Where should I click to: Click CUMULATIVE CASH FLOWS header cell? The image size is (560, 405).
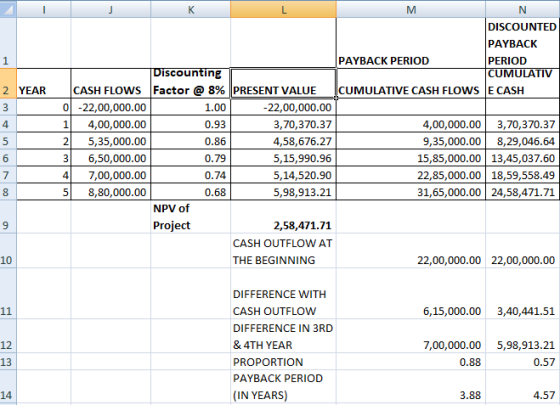pos(411,83)
